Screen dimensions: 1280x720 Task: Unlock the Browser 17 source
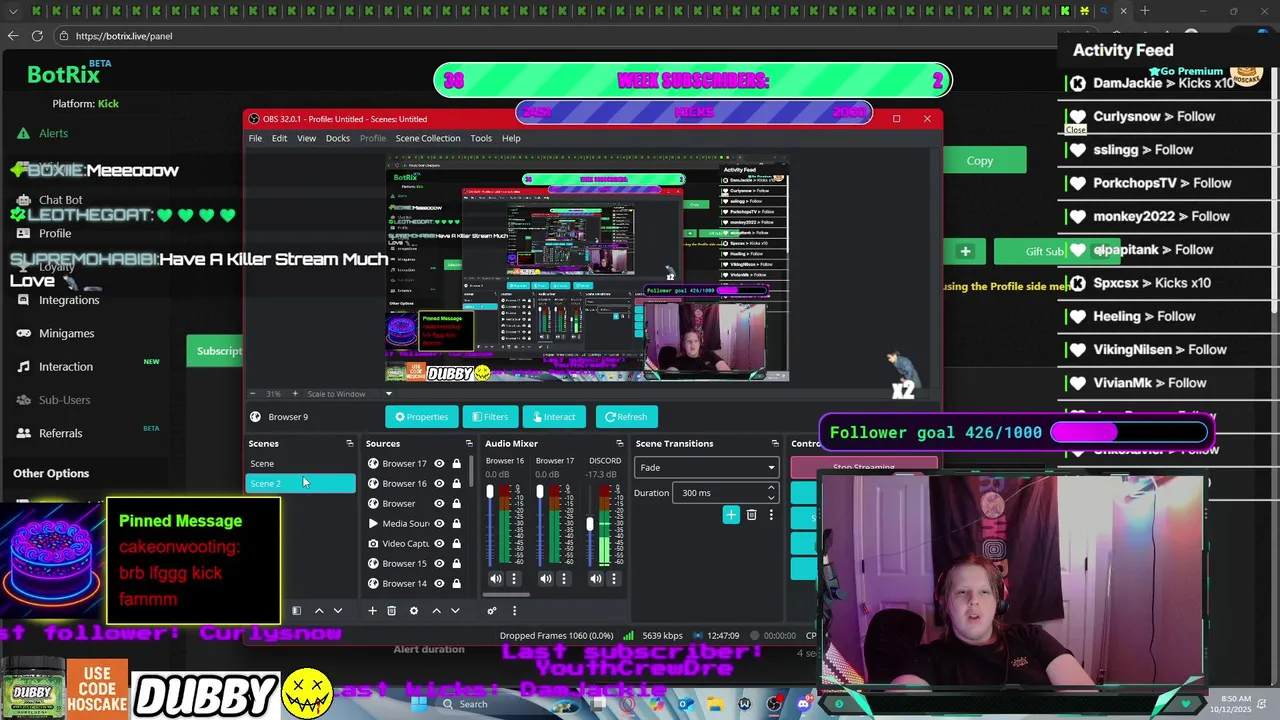click(457, 464)
